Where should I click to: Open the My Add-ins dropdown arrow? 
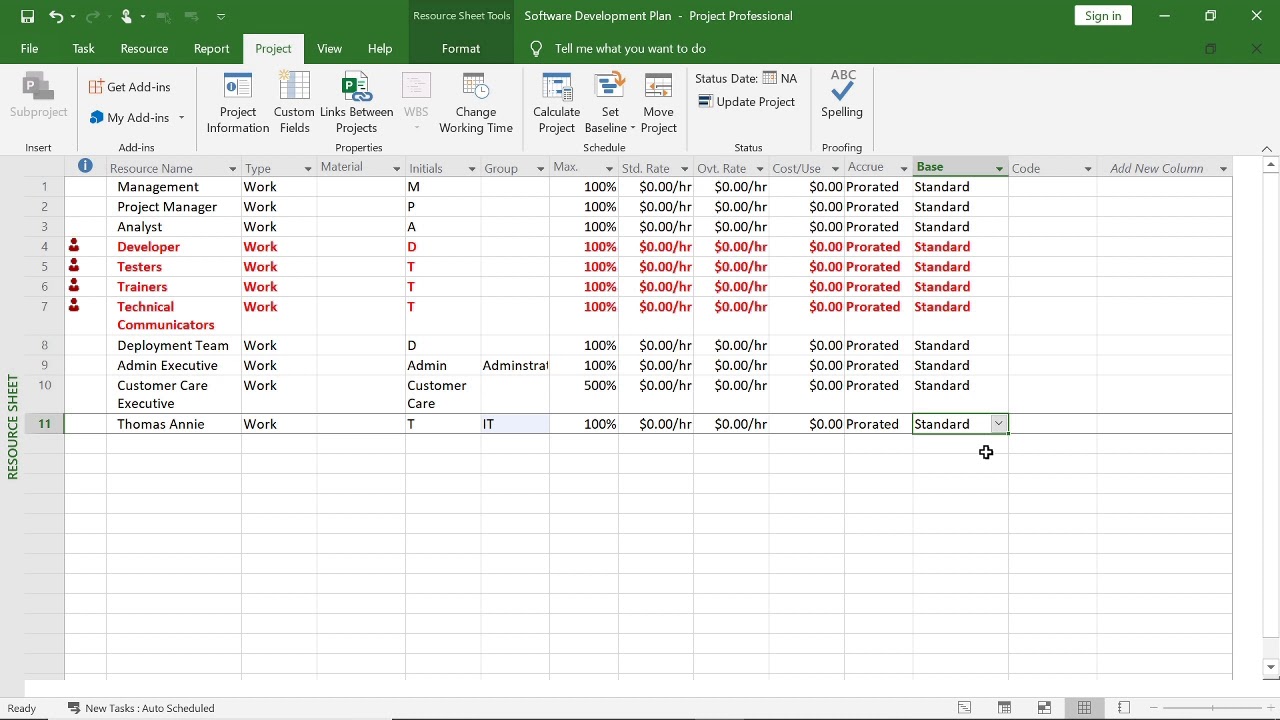click(181, 118)
